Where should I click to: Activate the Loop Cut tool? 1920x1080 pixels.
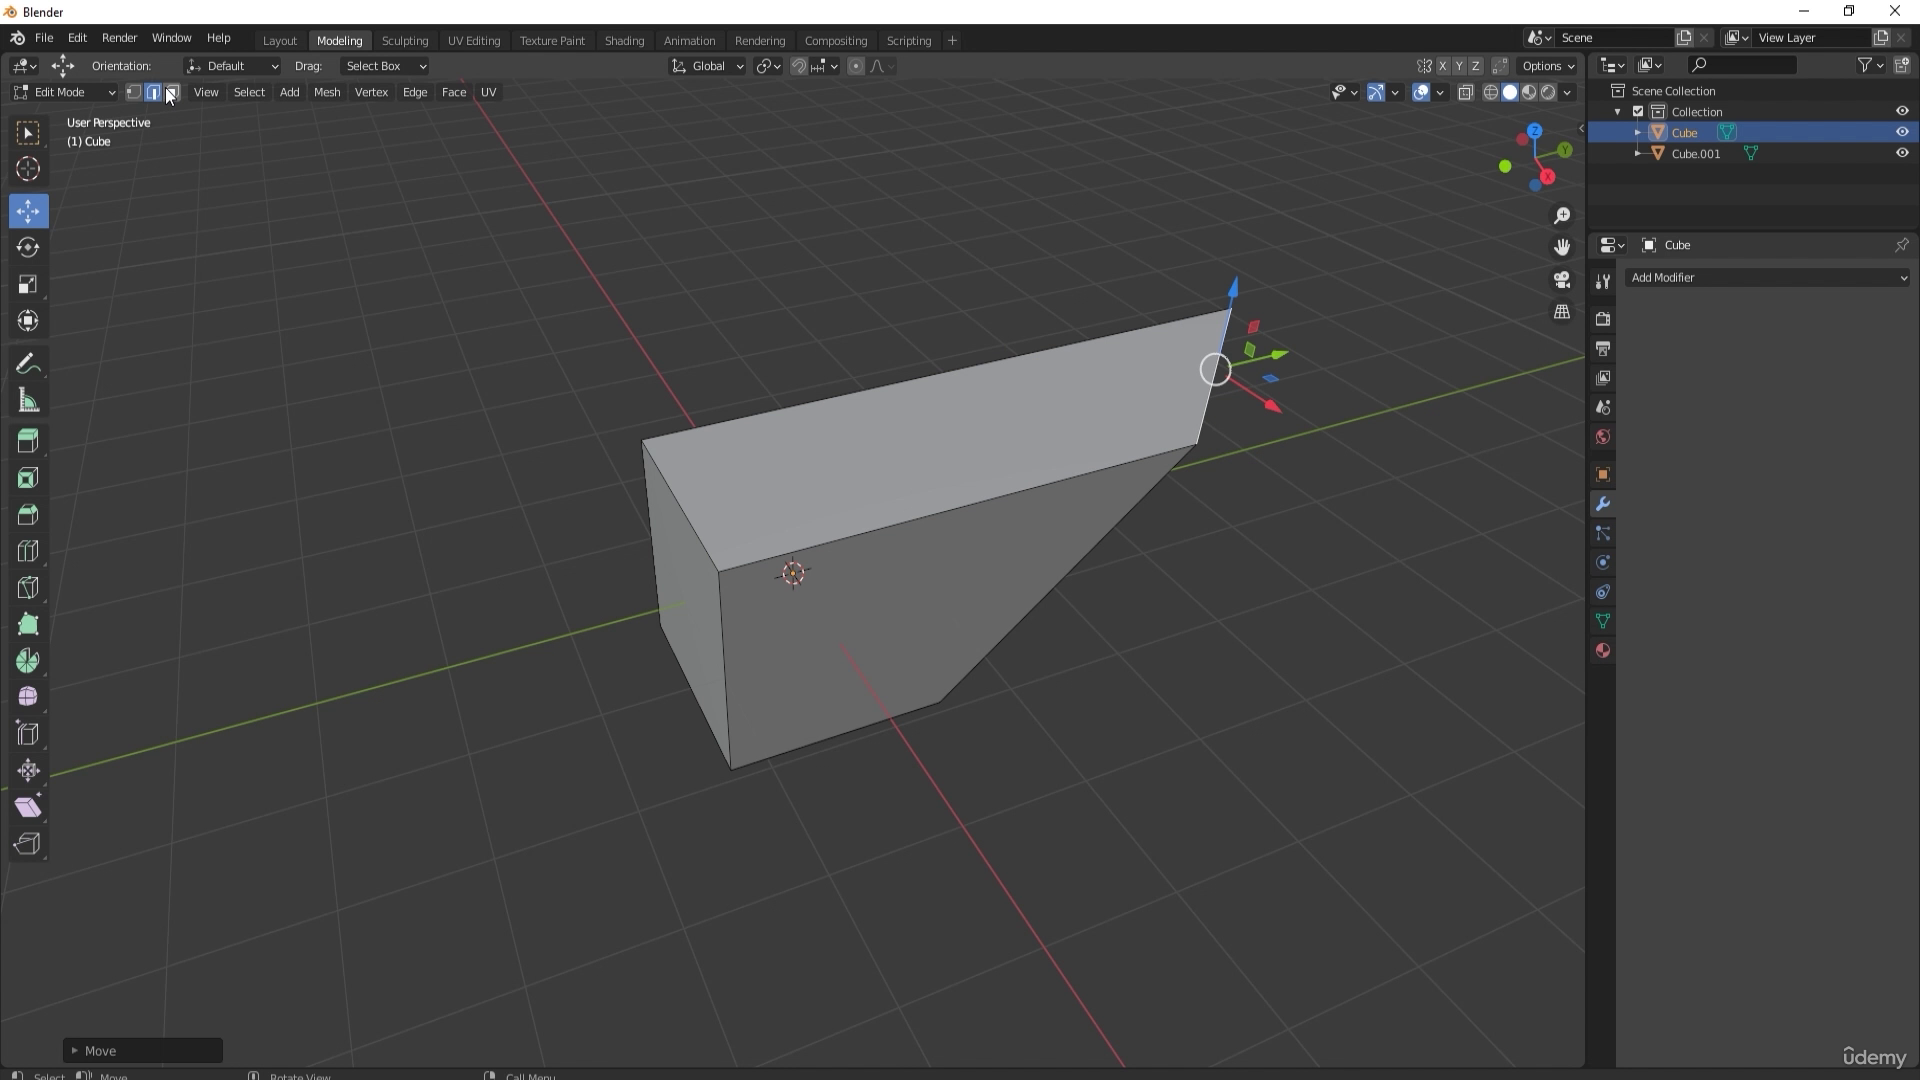point(28,551)
